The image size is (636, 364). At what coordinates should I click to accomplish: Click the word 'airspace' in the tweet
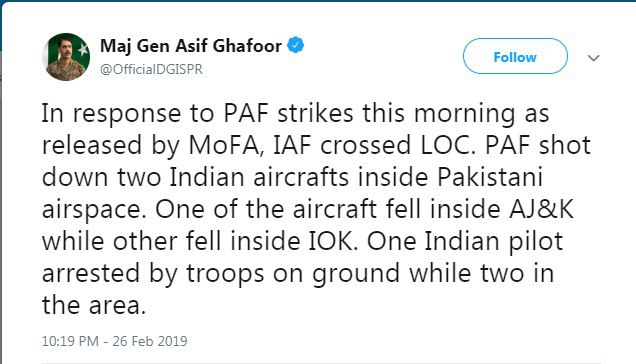click(x=94, y=210)
